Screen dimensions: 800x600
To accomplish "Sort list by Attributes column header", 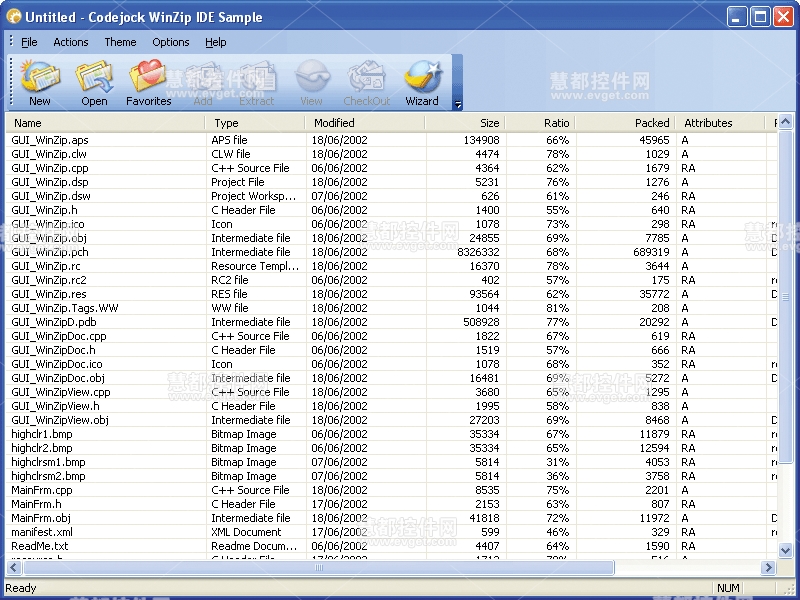I will point(721,123).
